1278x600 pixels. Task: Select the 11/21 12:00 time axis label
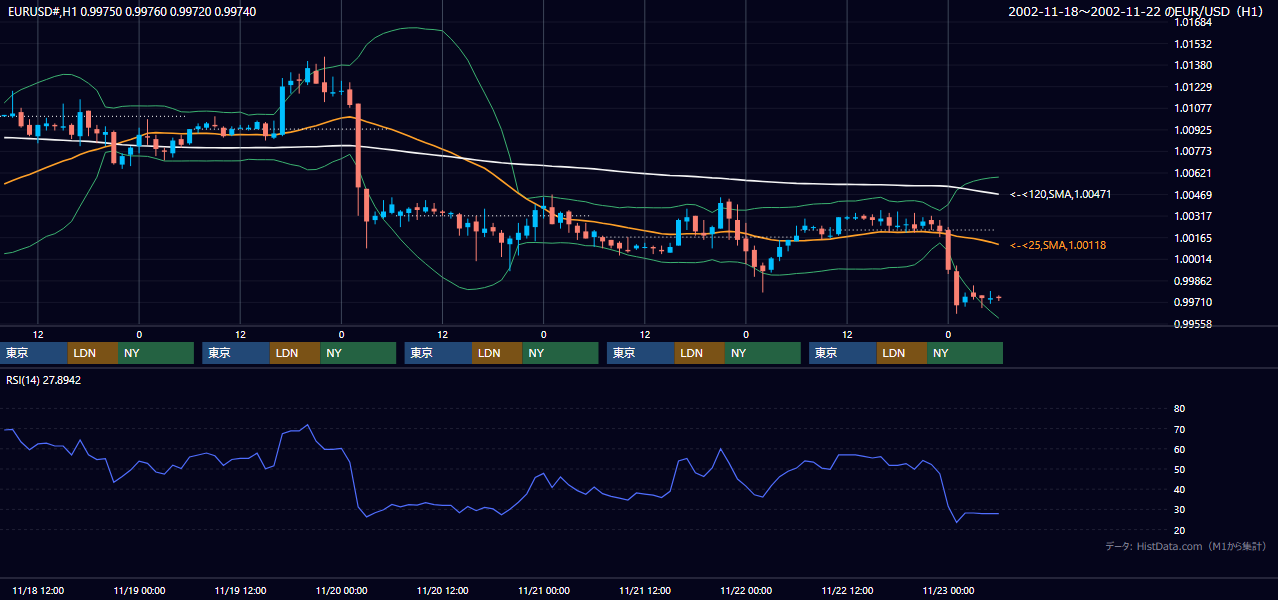click(645, 590)
